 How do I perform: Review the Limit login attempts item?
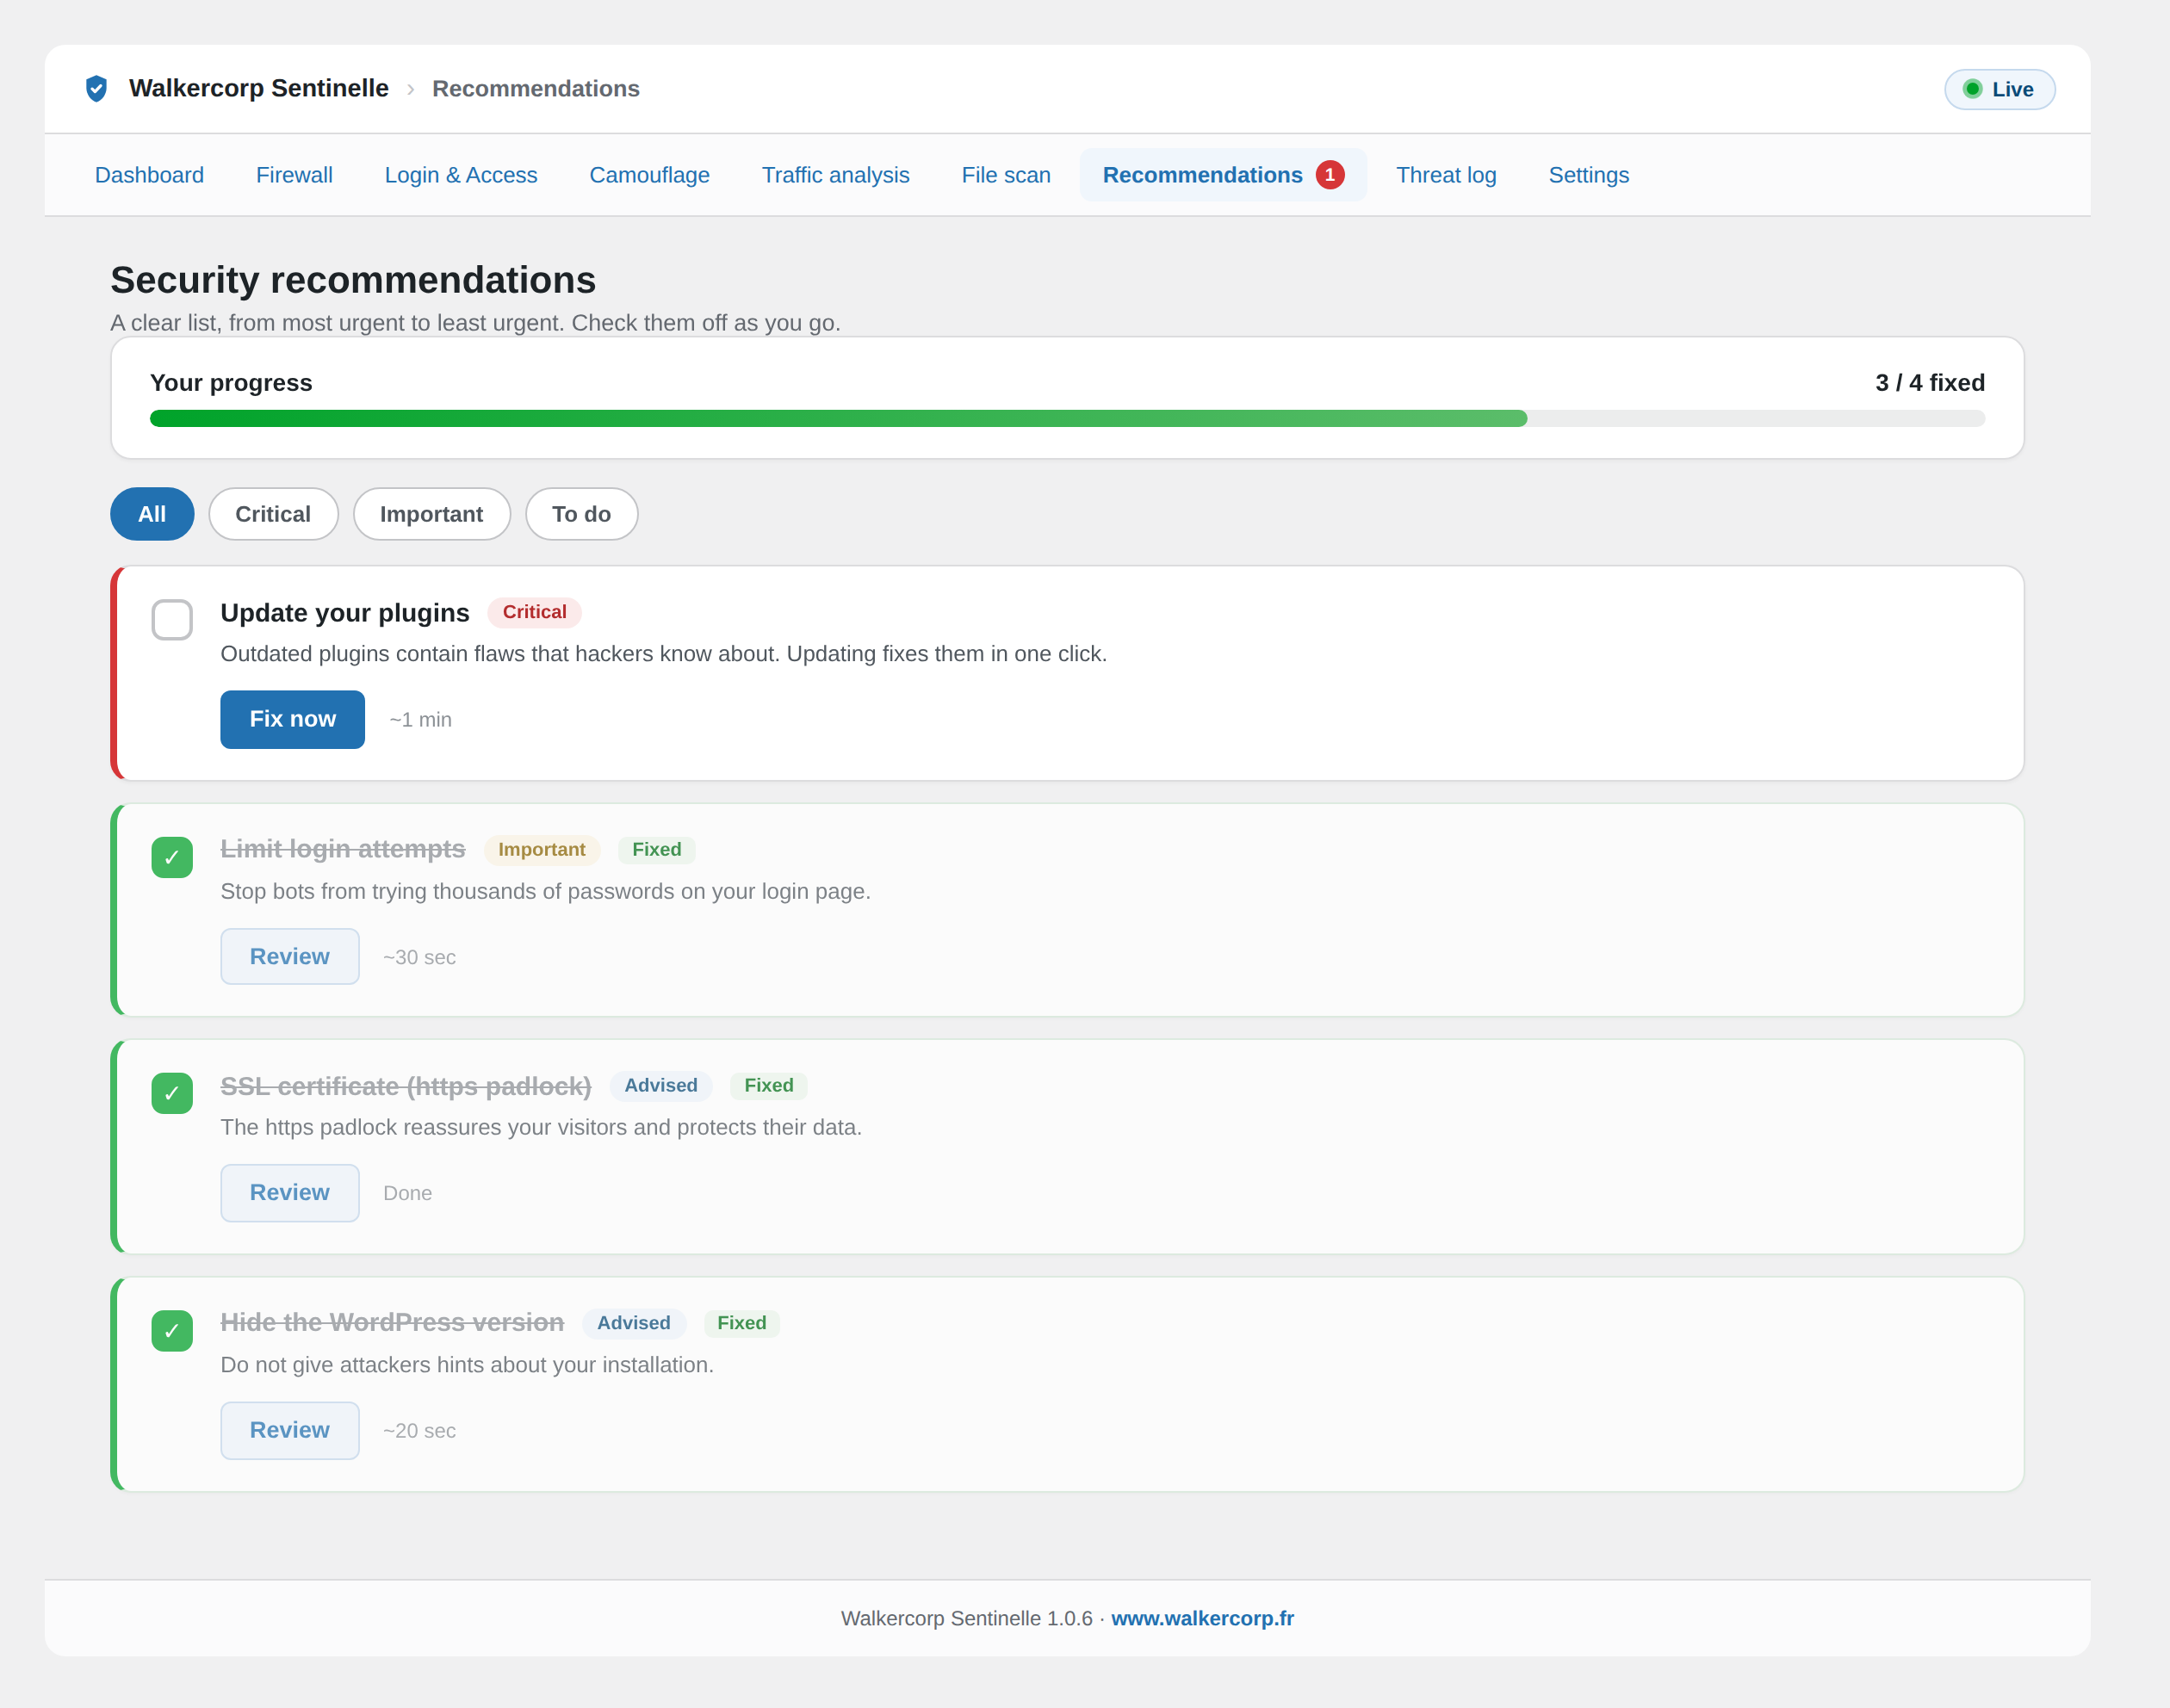tap(289, 956)
